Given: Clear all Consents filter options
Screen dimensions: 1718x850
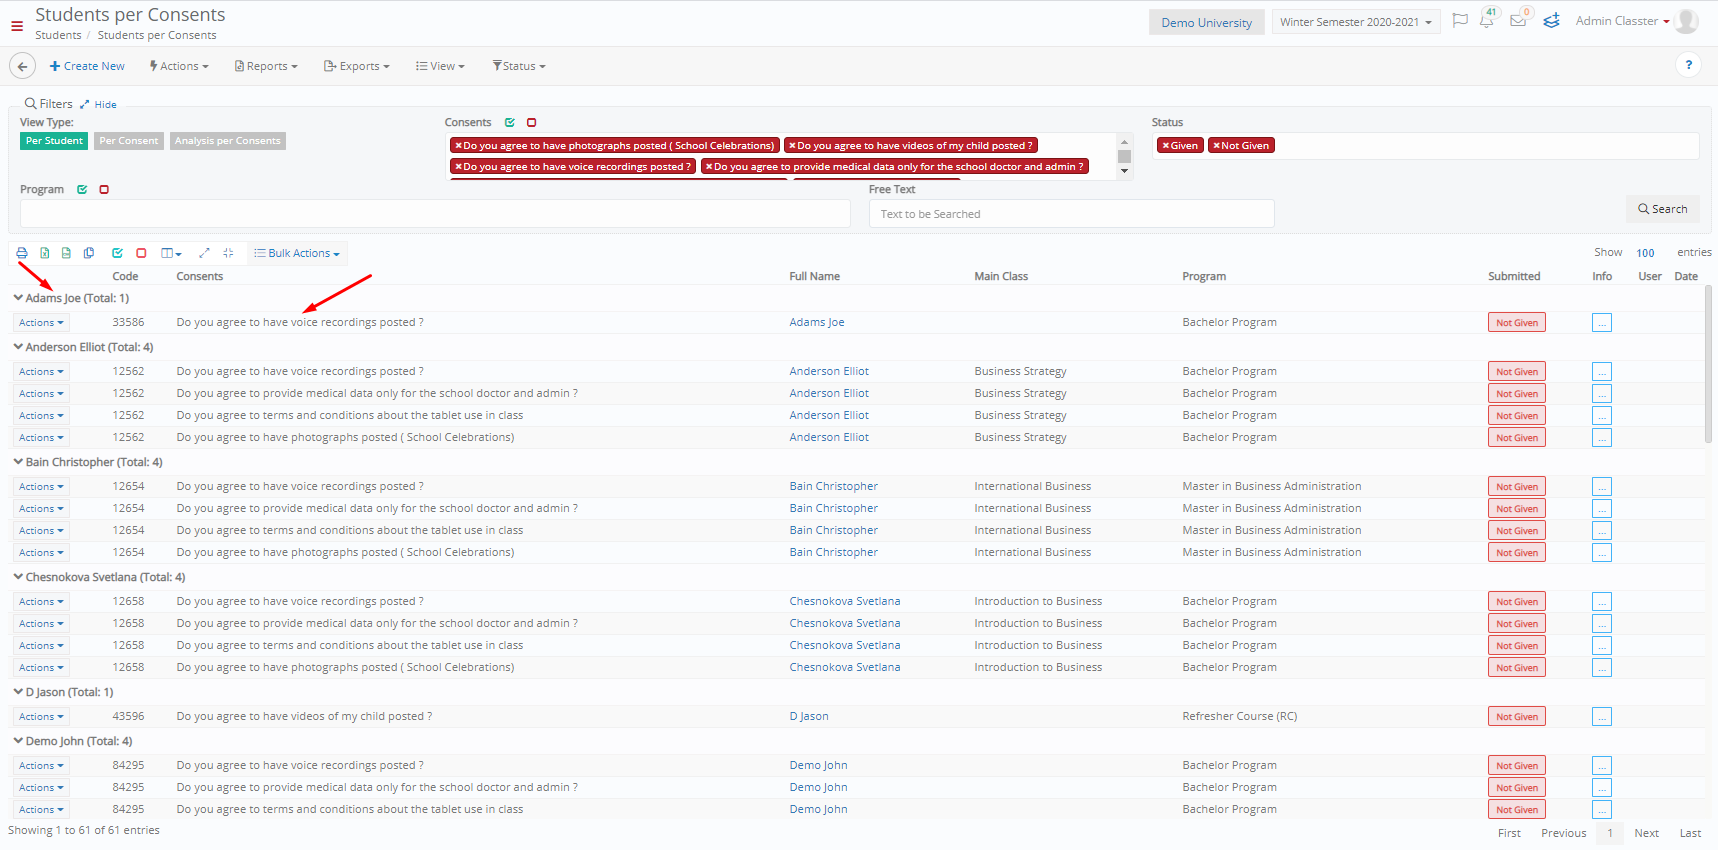Looking at the screenshot, I should pos(532,122).
